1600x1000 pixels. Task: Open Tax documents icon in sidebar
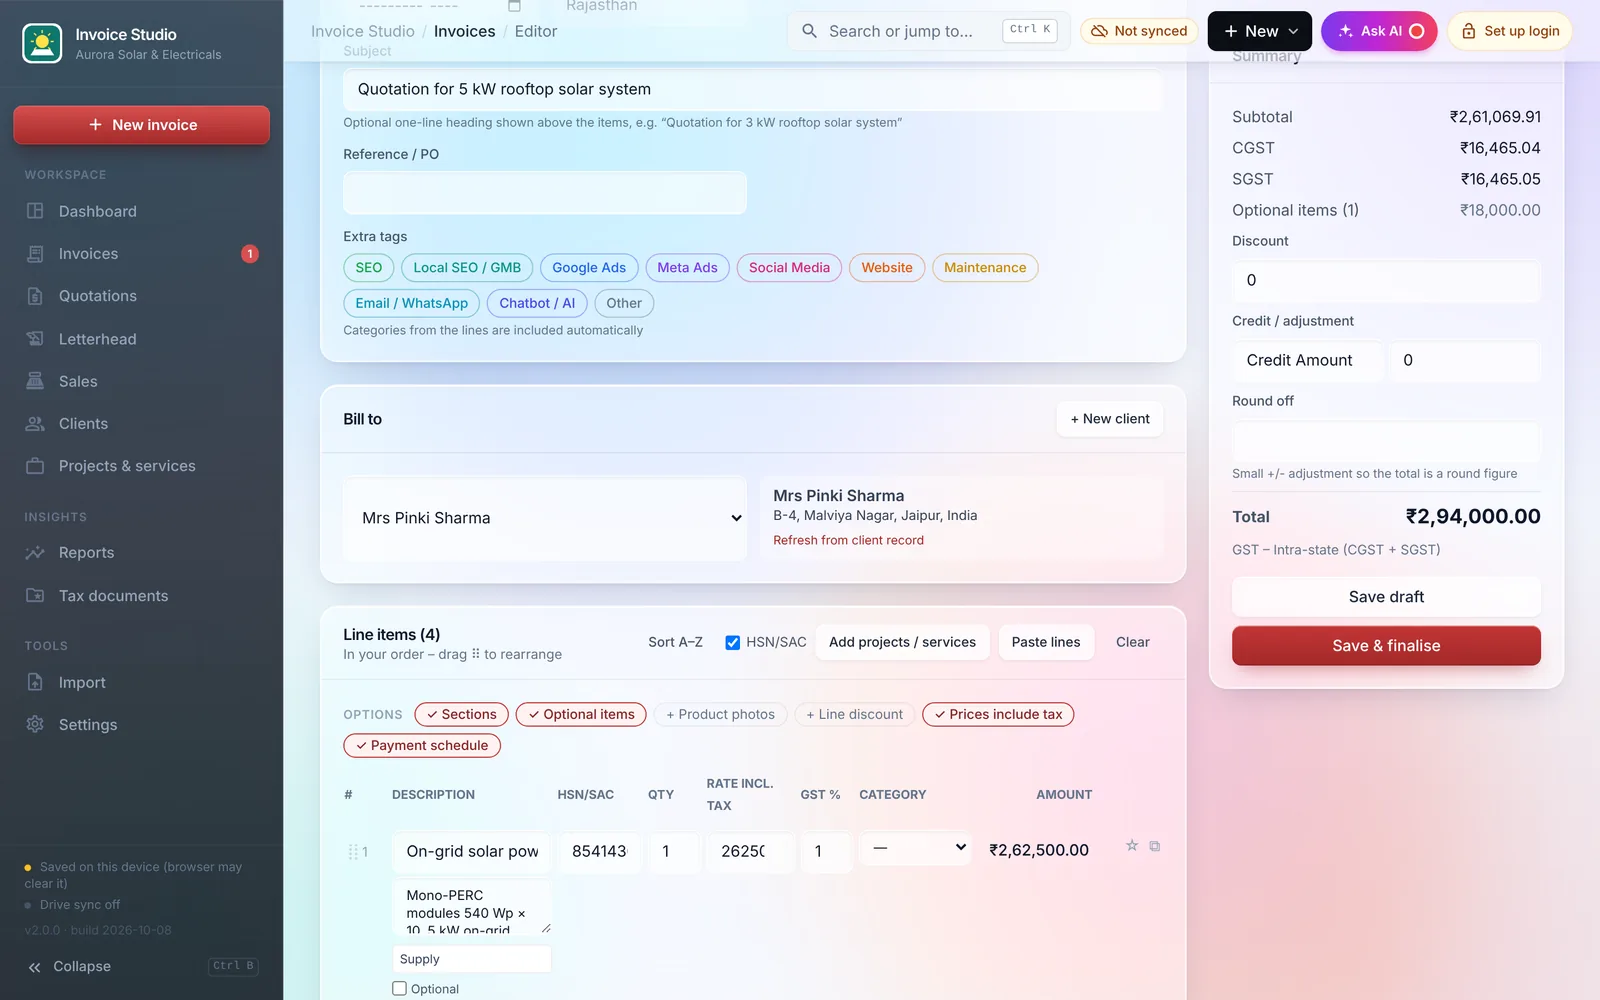(x=35, y=596)
